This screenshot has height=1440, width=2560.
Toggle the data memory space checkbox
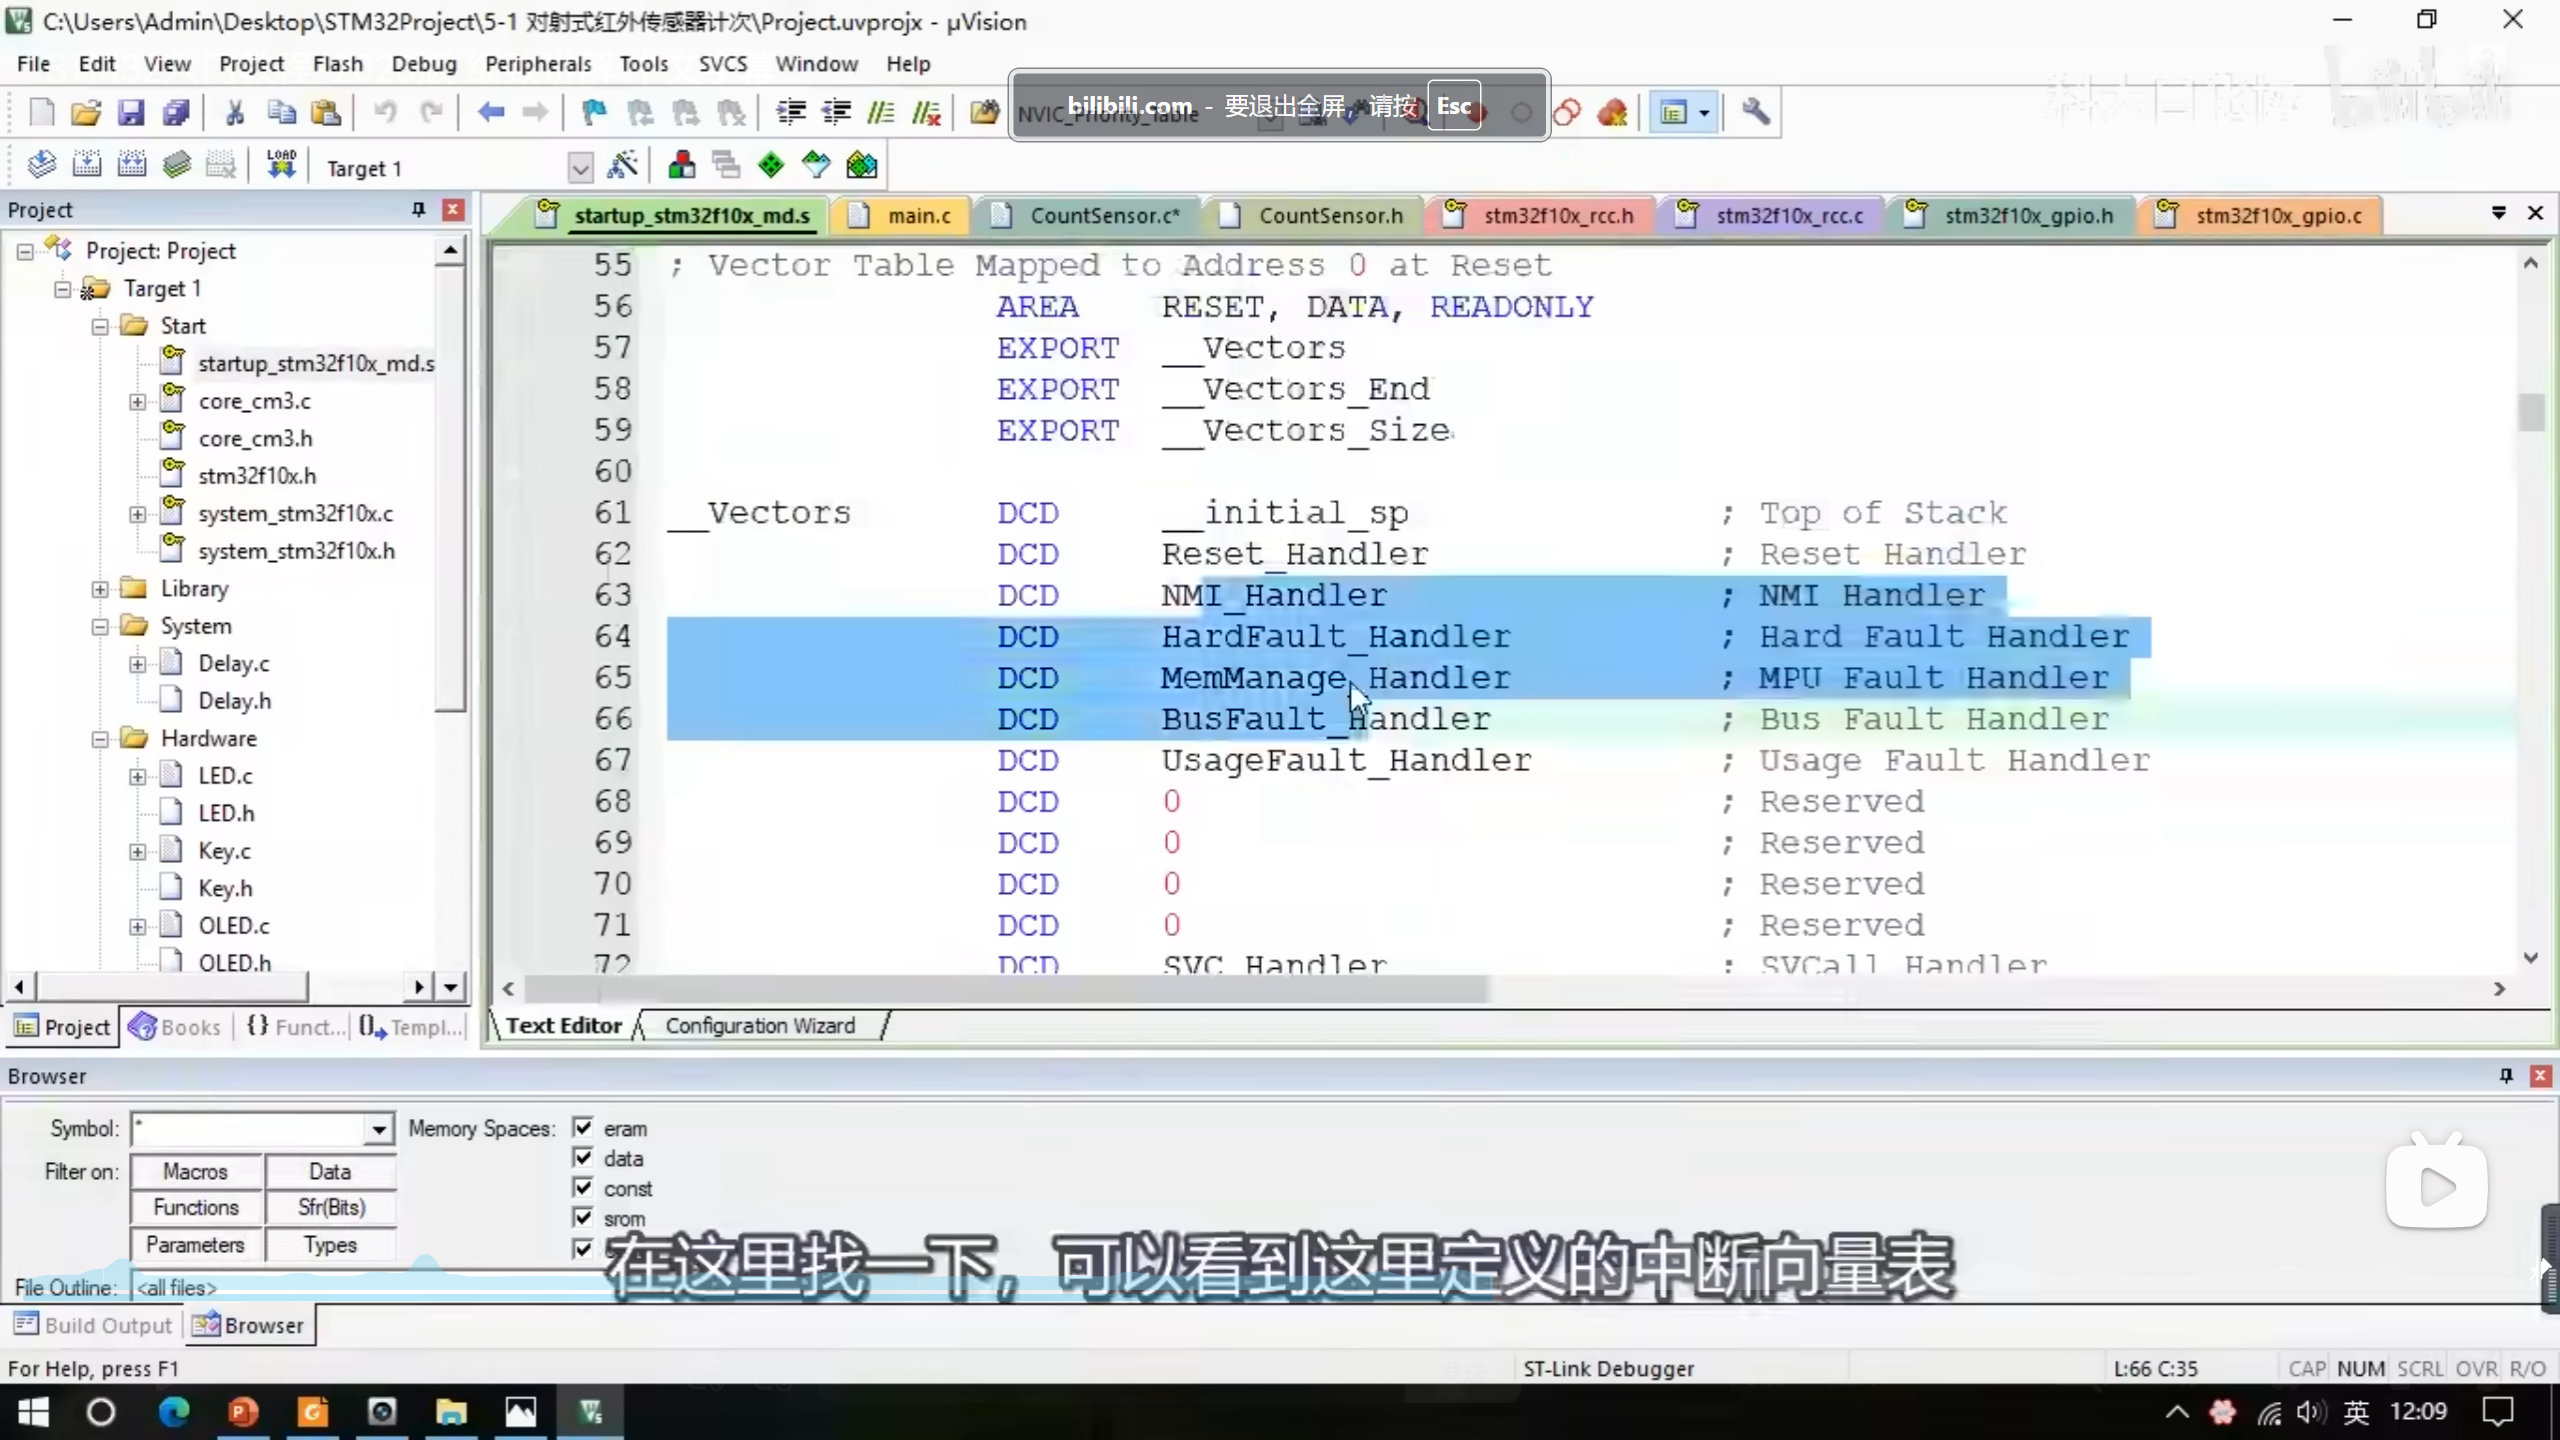pyautogui.click(x=583, y=1158)
